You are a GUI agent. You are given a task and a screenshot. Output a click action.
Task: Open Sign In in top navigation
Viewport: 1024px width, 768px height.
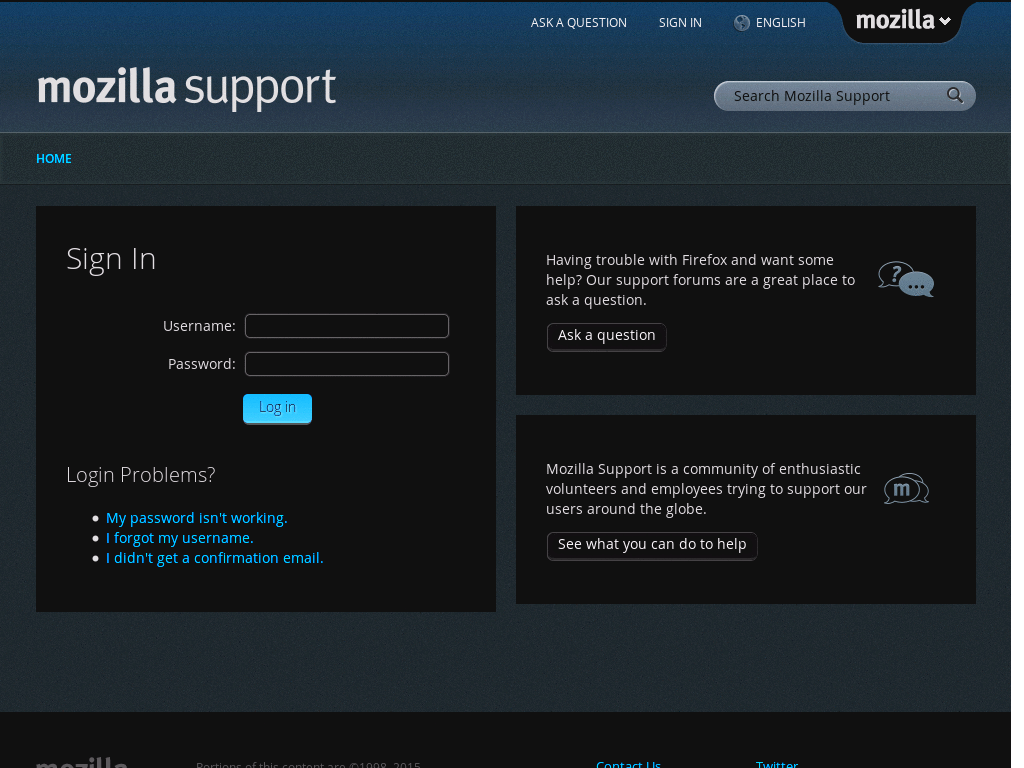tap(680, 23)
